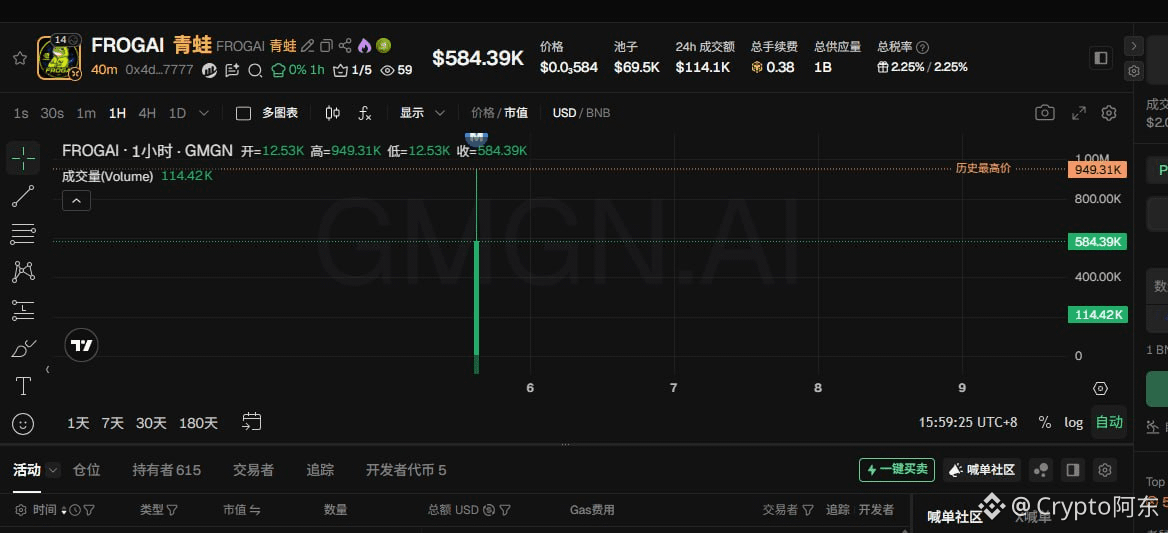1168x533 pixels.
Task: Open the 0% 1h chef hat indicator
Action: (297, 70)
